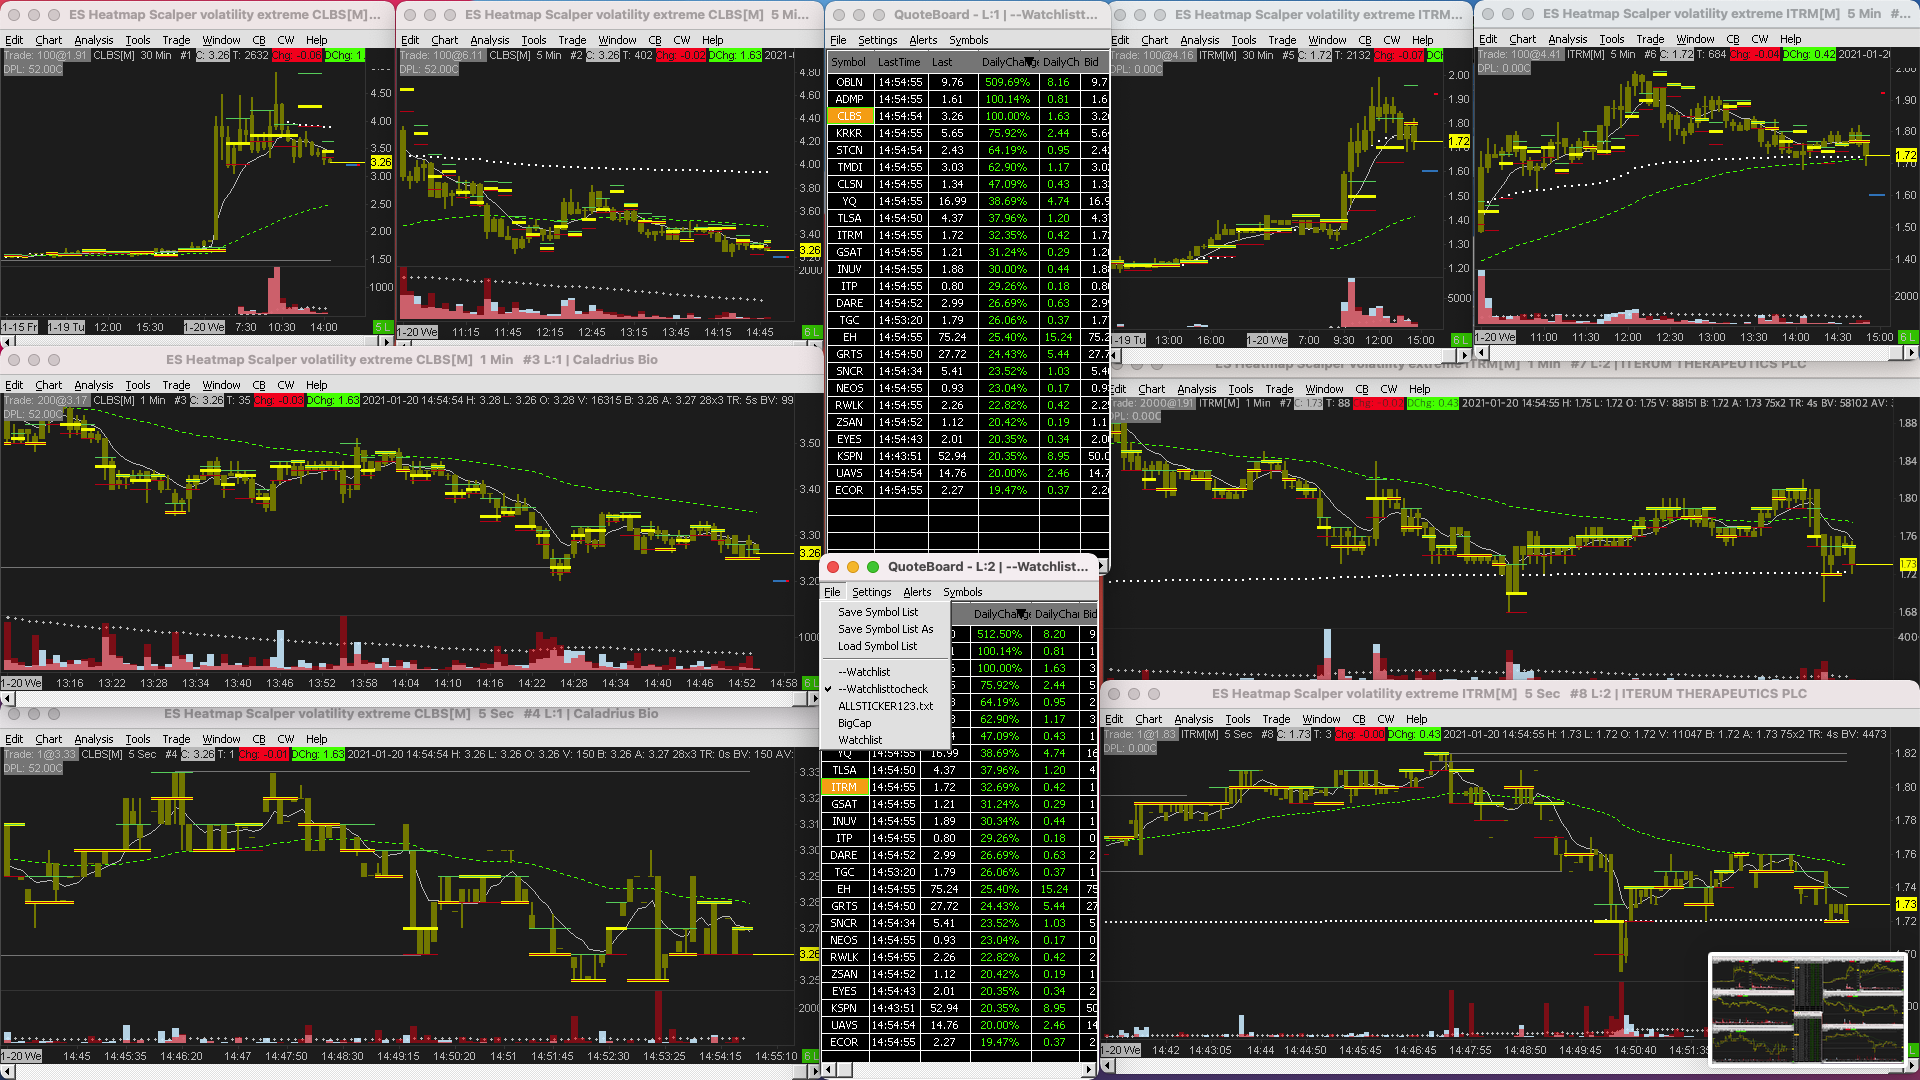The height and width of the screenshot is (1080, 1920).
Task: Choose Save Symbol List As from File menu
Action: 885,629
